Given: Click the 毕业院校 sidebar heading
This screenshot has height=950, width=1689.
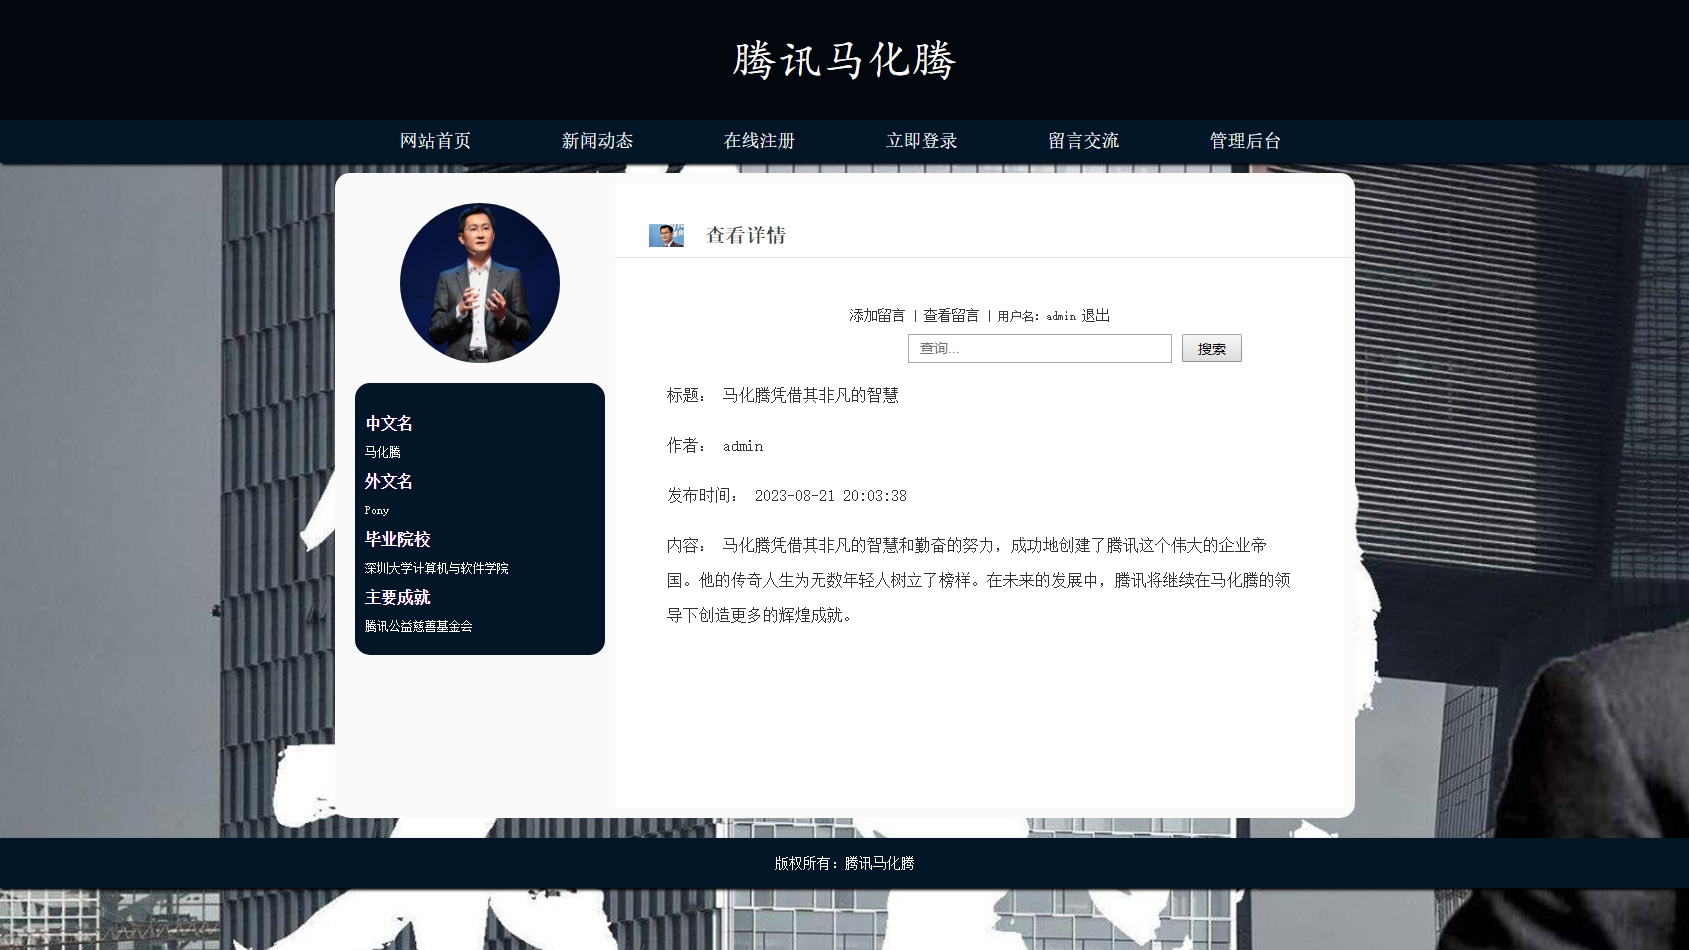Looking at the screenshot, I should [397, 539].
